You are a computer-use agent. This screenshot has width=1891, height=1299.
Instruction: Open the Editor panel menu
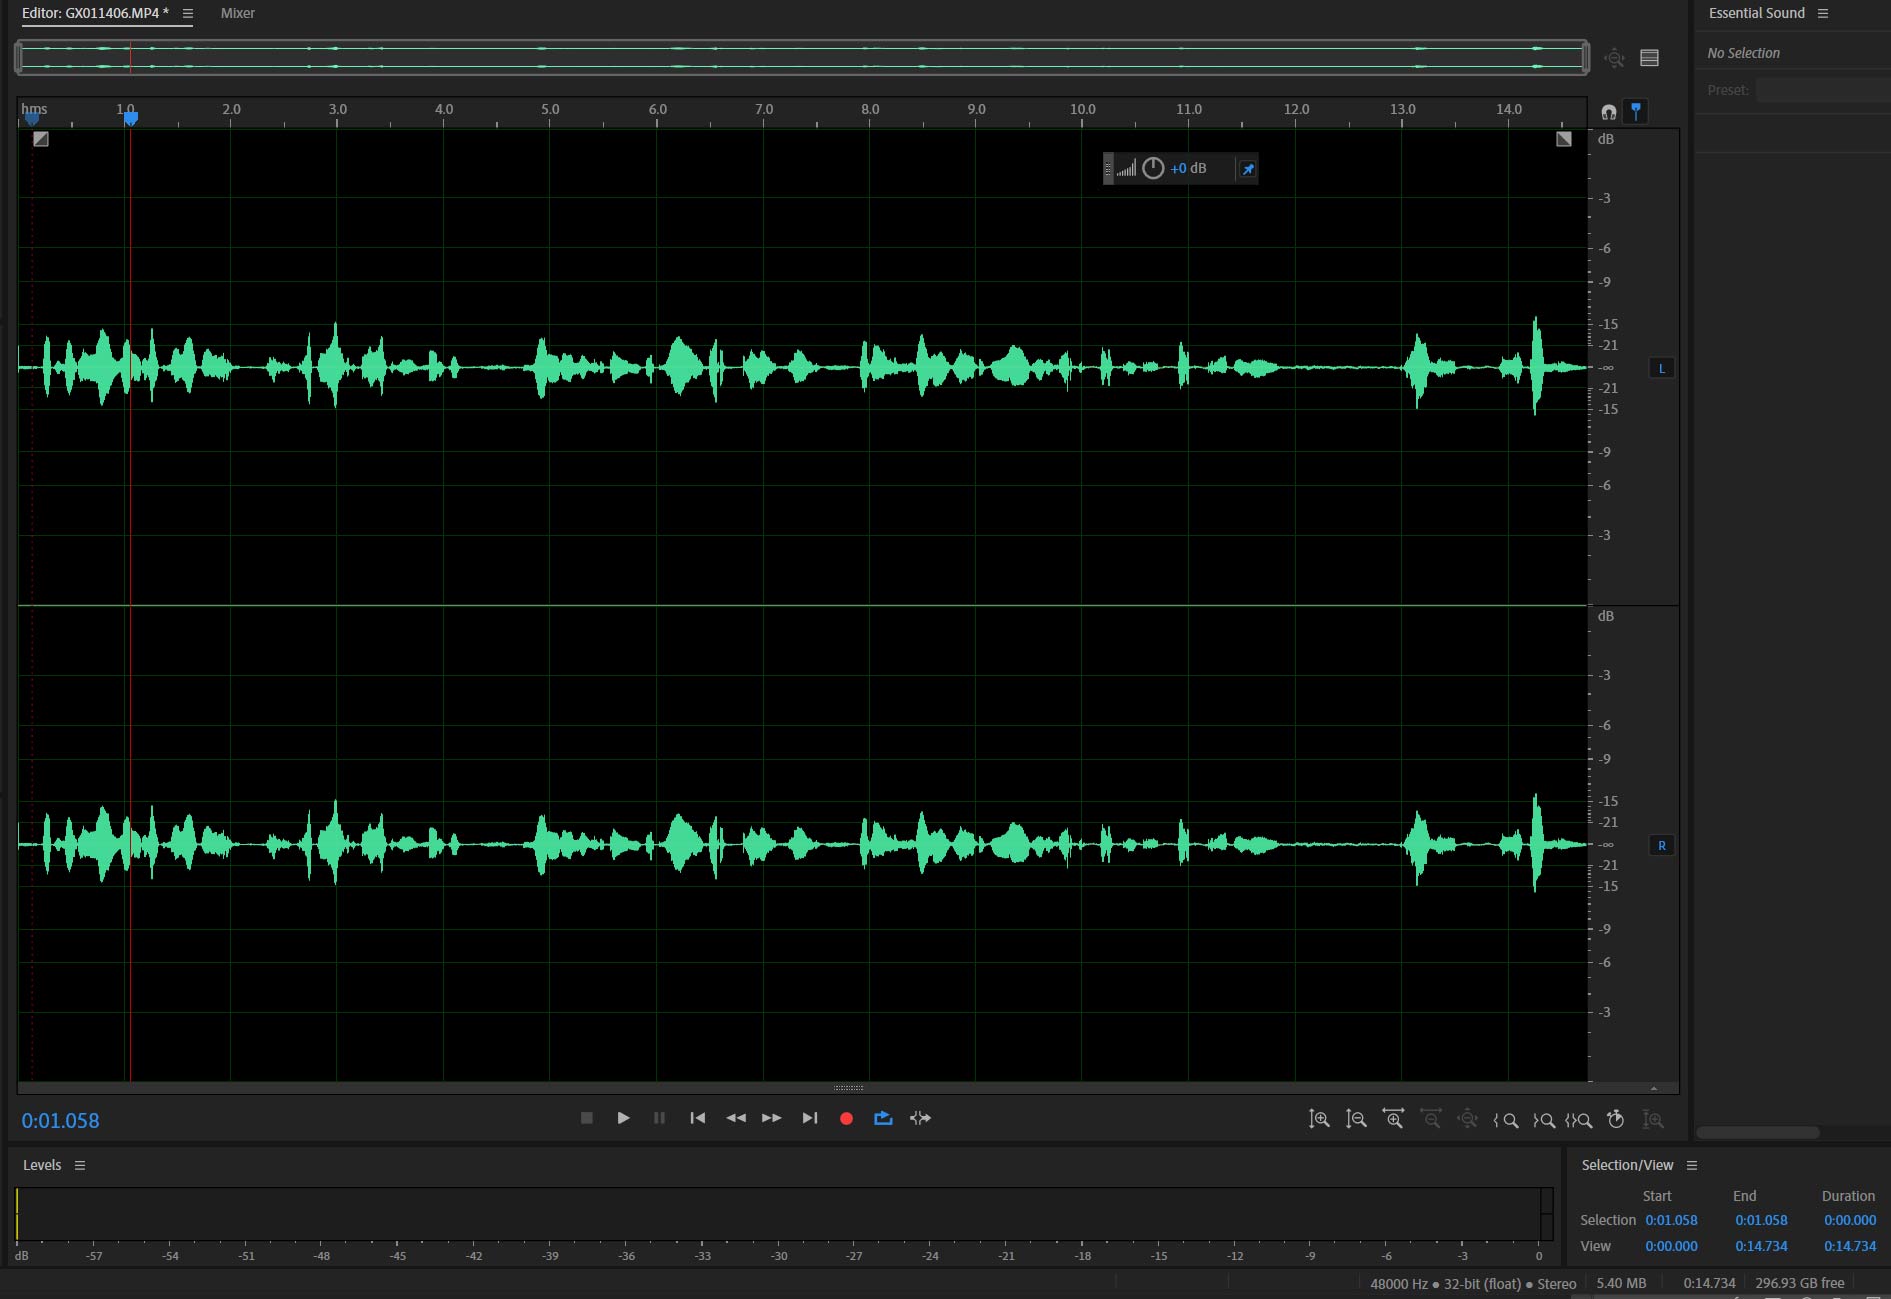[x=188, y=13]
